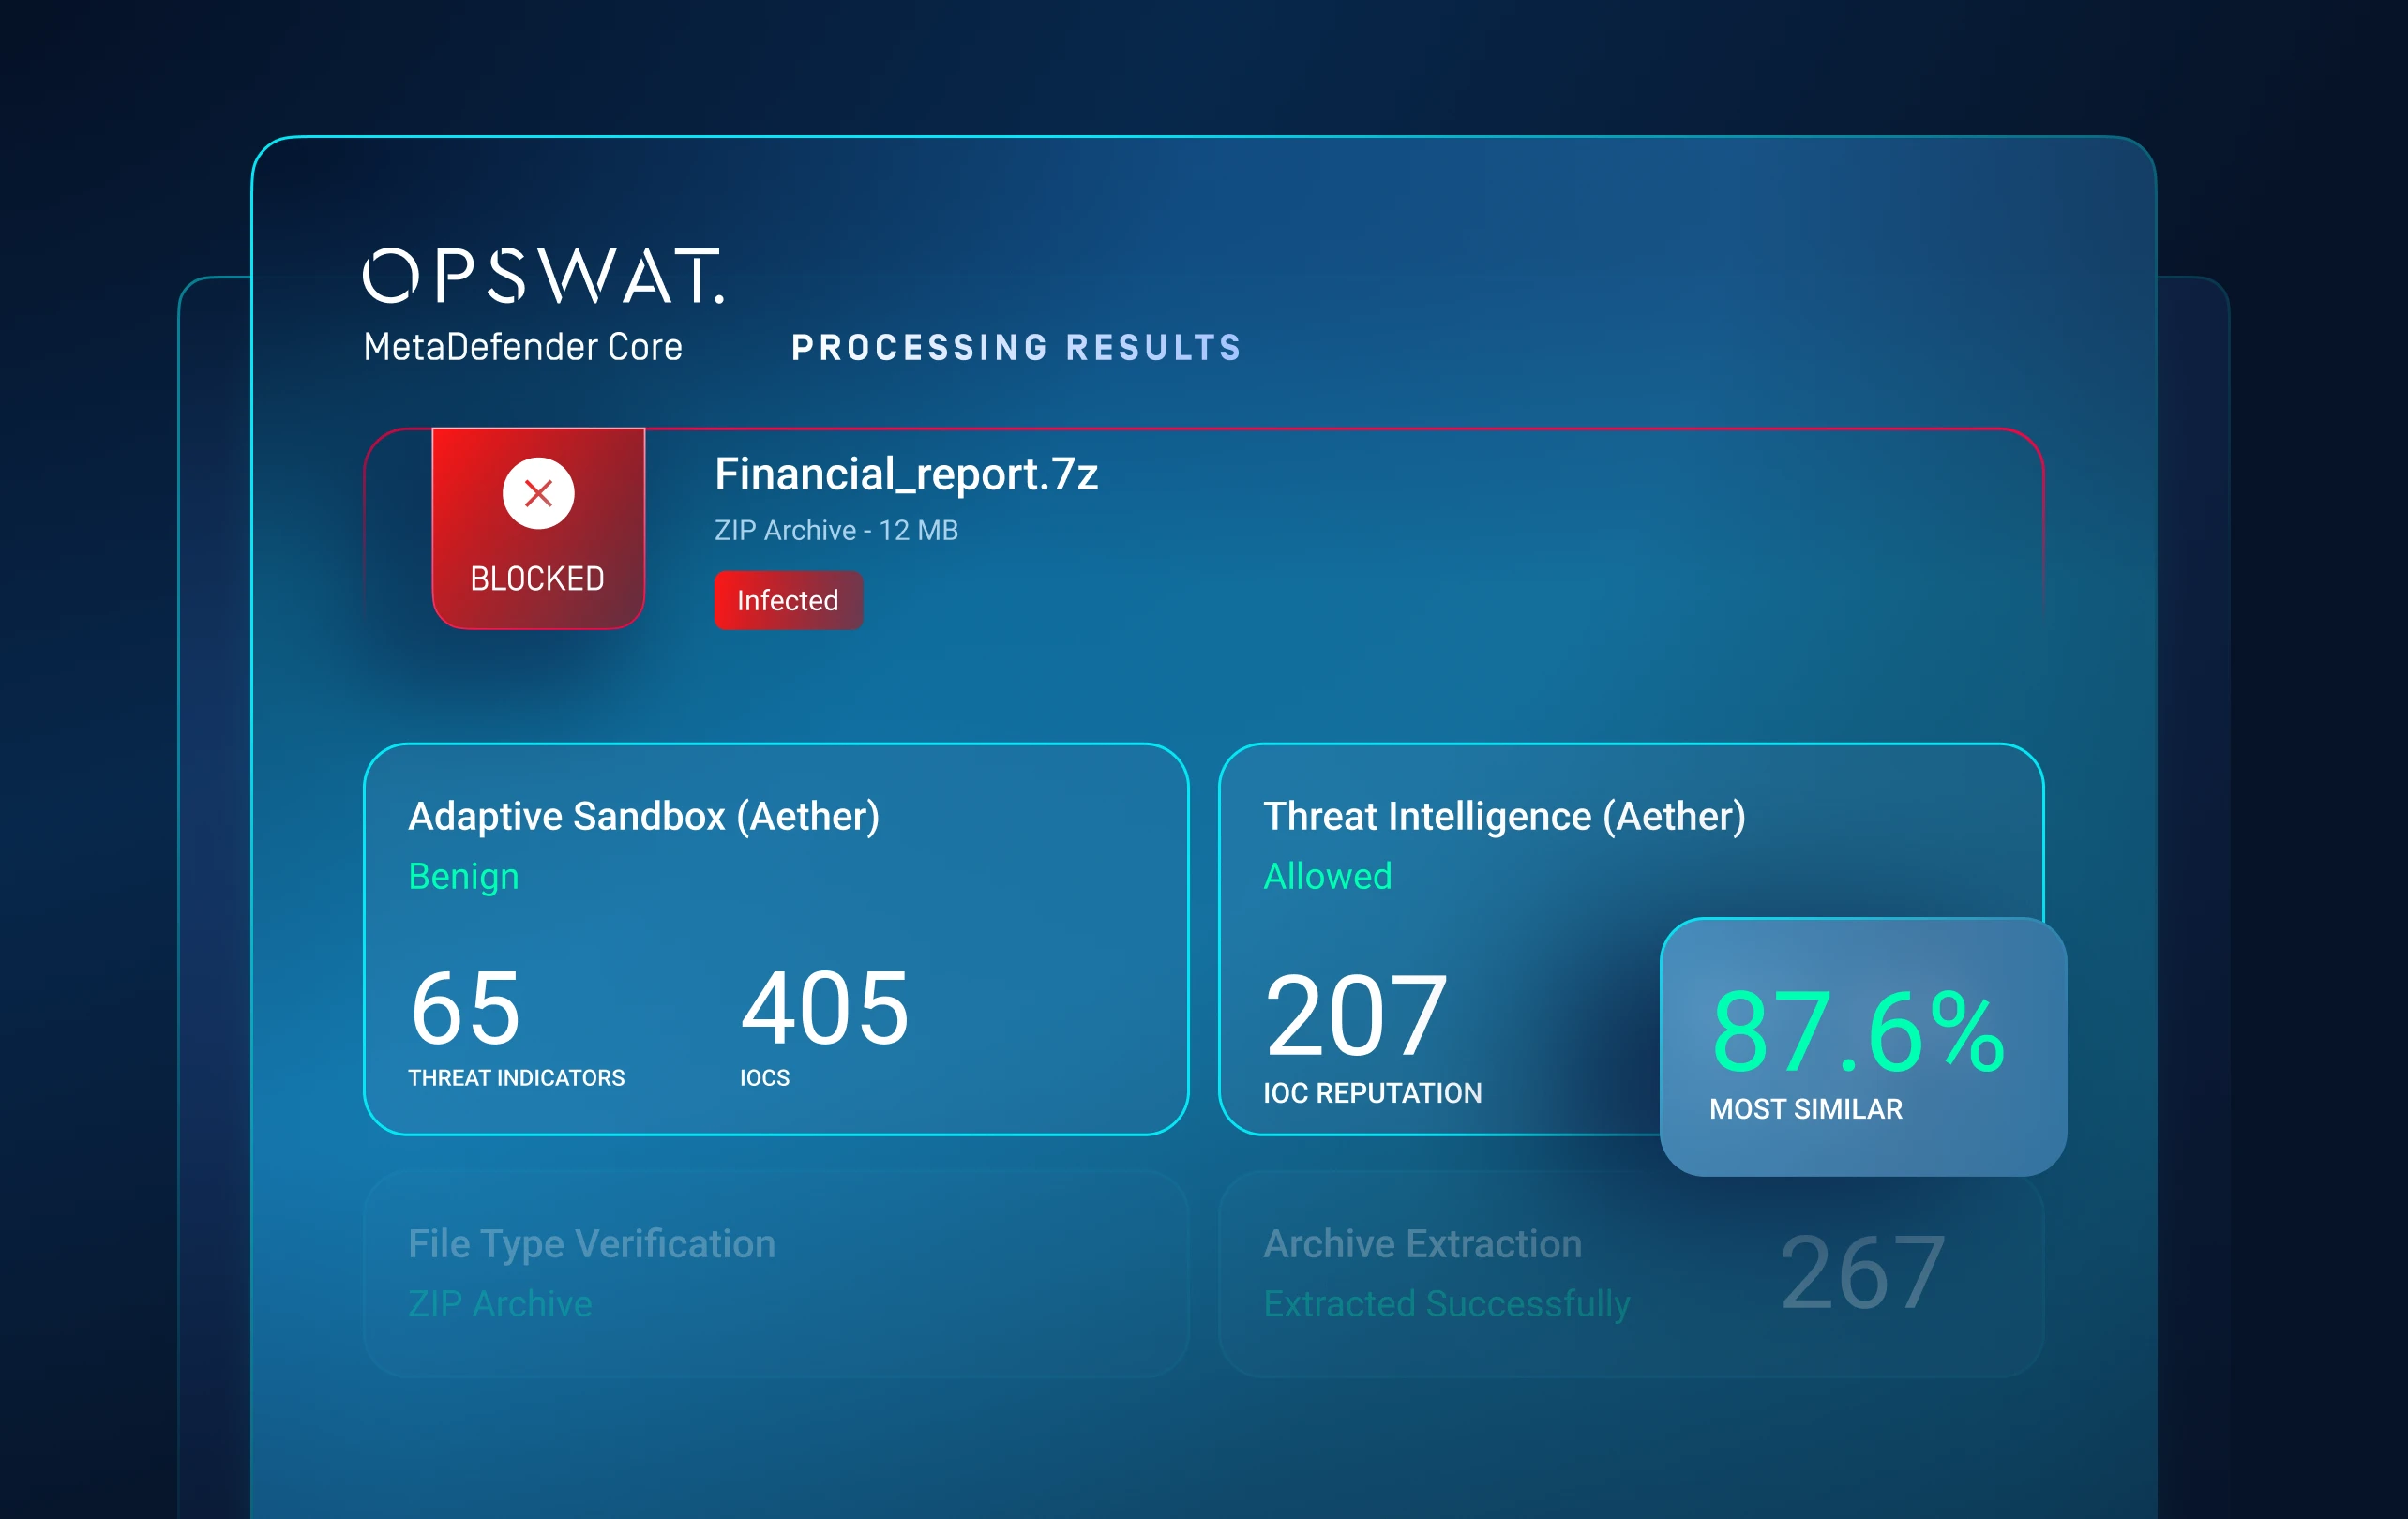Image resolution: width=2408 pixels, height=1519 pixels.
Task: Click the OPSWAT logo
Action: point(543,275)
